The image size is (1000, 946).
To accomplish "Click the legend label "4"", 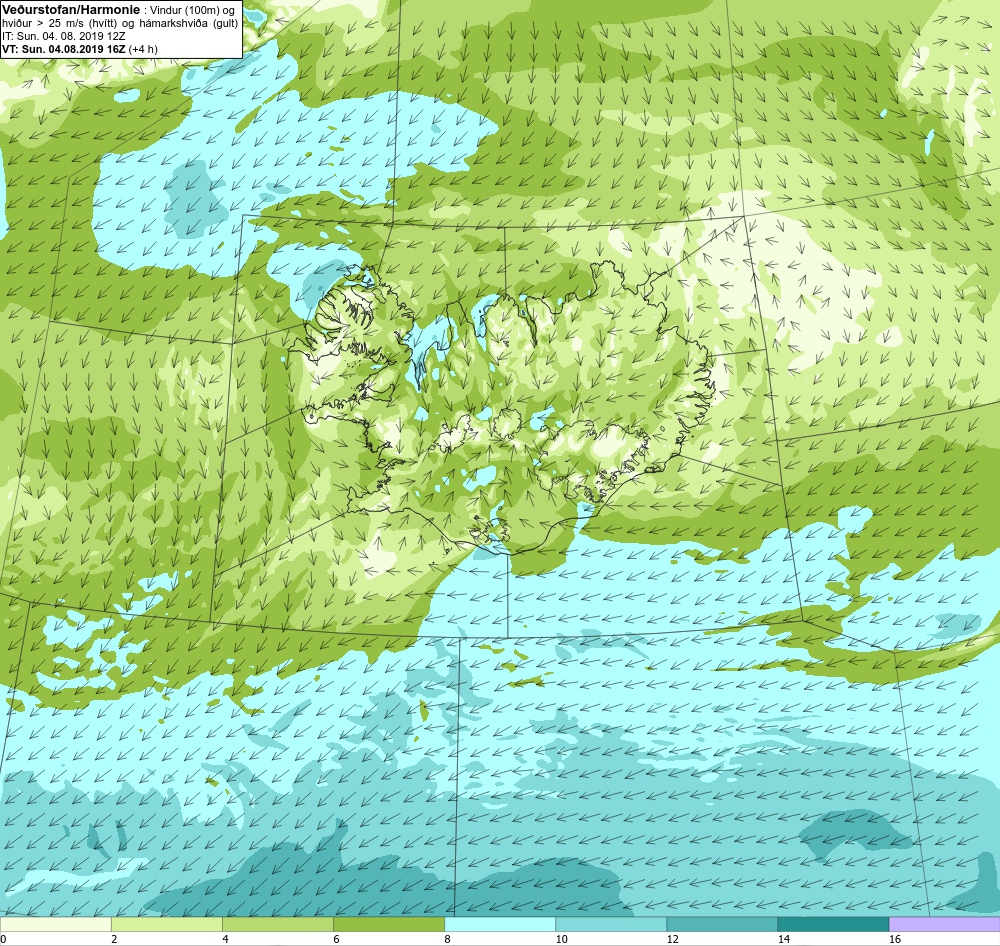I will coord(225,939).
